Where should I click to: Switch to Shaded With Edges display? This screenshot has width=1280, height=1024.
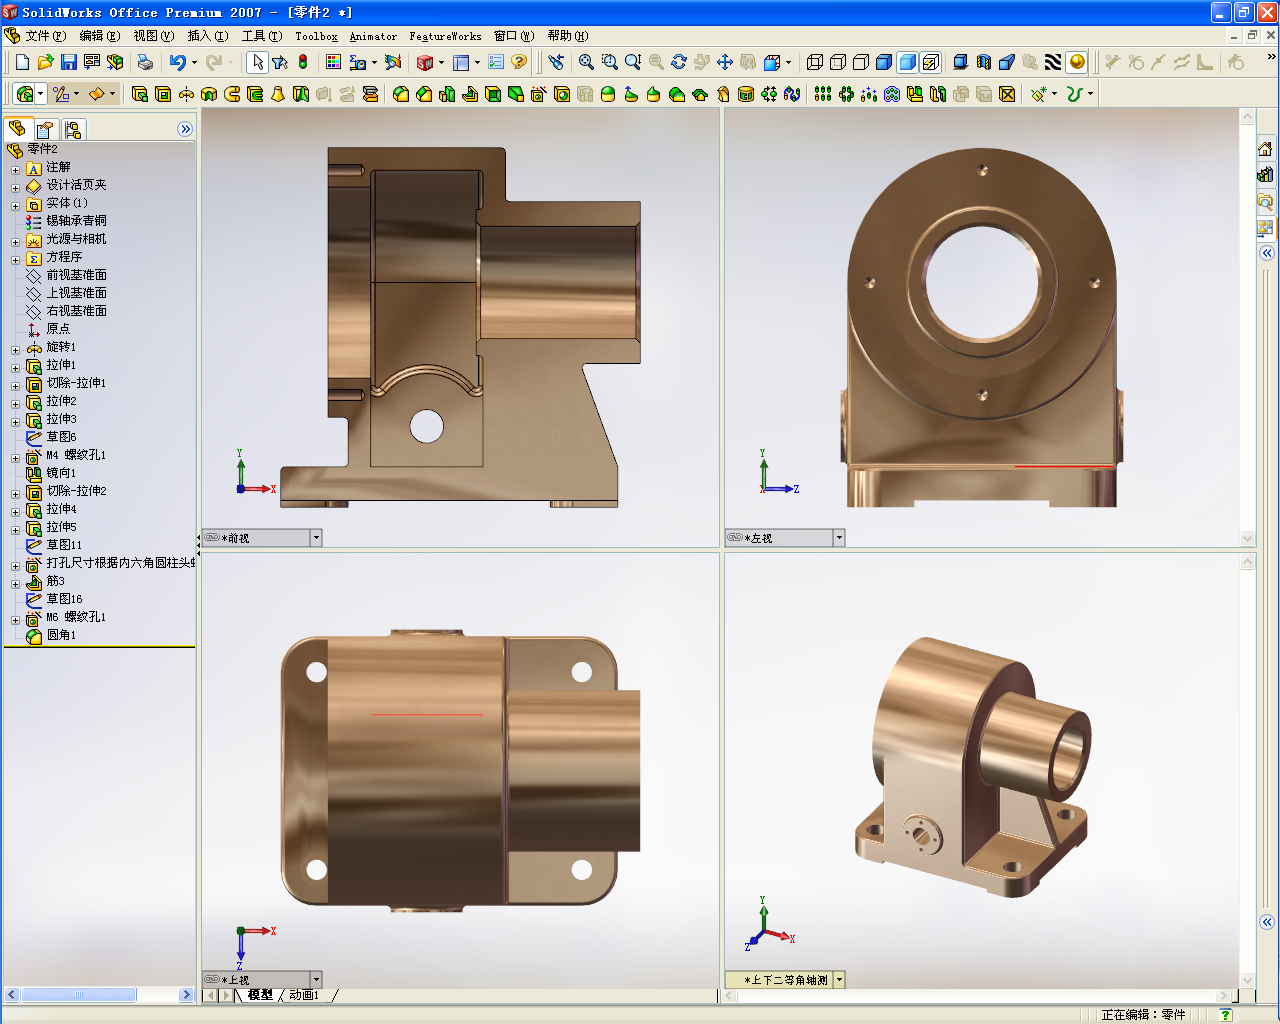click(884, 62)
